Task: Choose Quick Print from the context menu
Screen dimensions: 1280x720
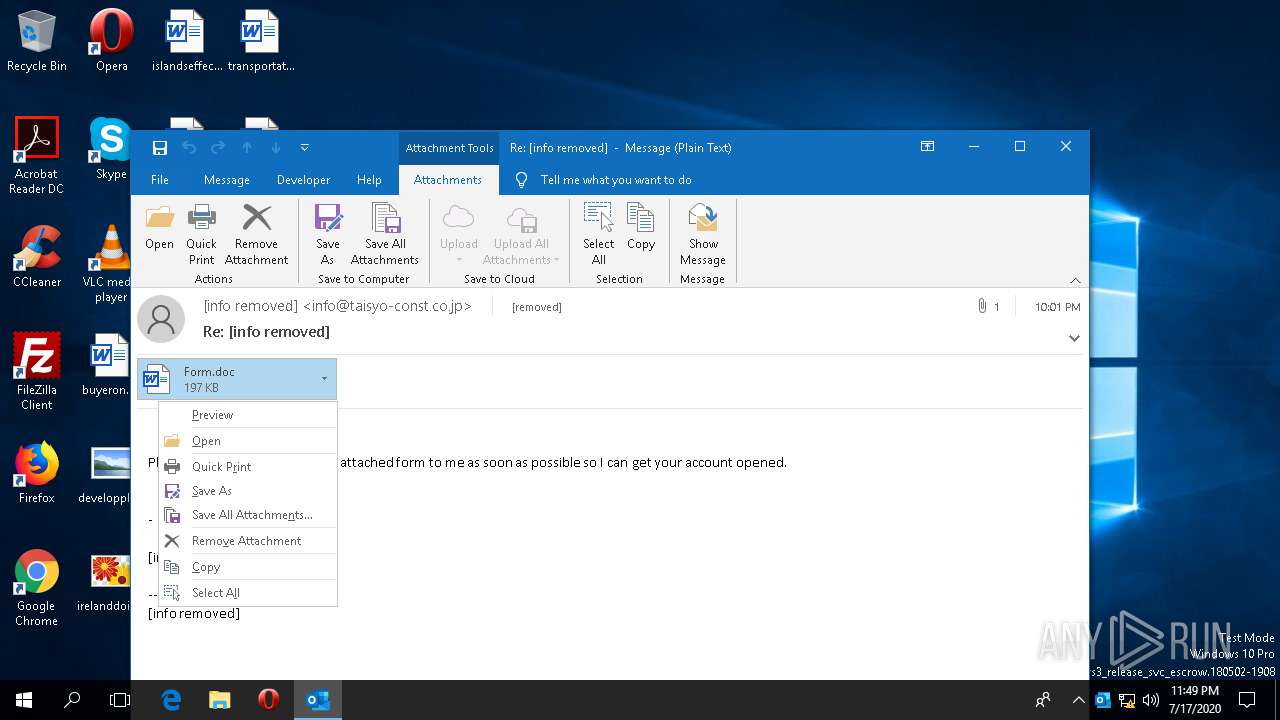Action: 248,467
